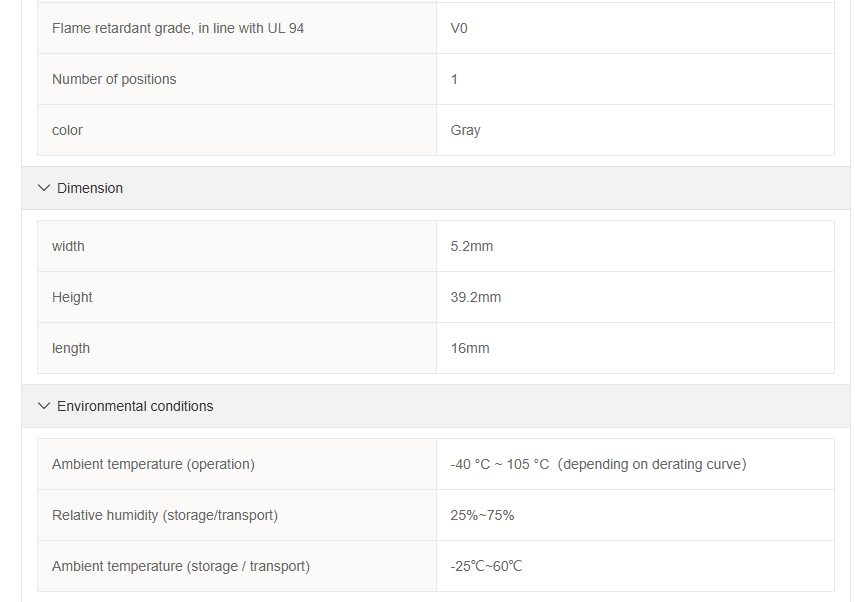The width and height of the screenshot is (855, 602).
Task: Select the 25%~75% humidity value
Action: [x=482, y=515]
